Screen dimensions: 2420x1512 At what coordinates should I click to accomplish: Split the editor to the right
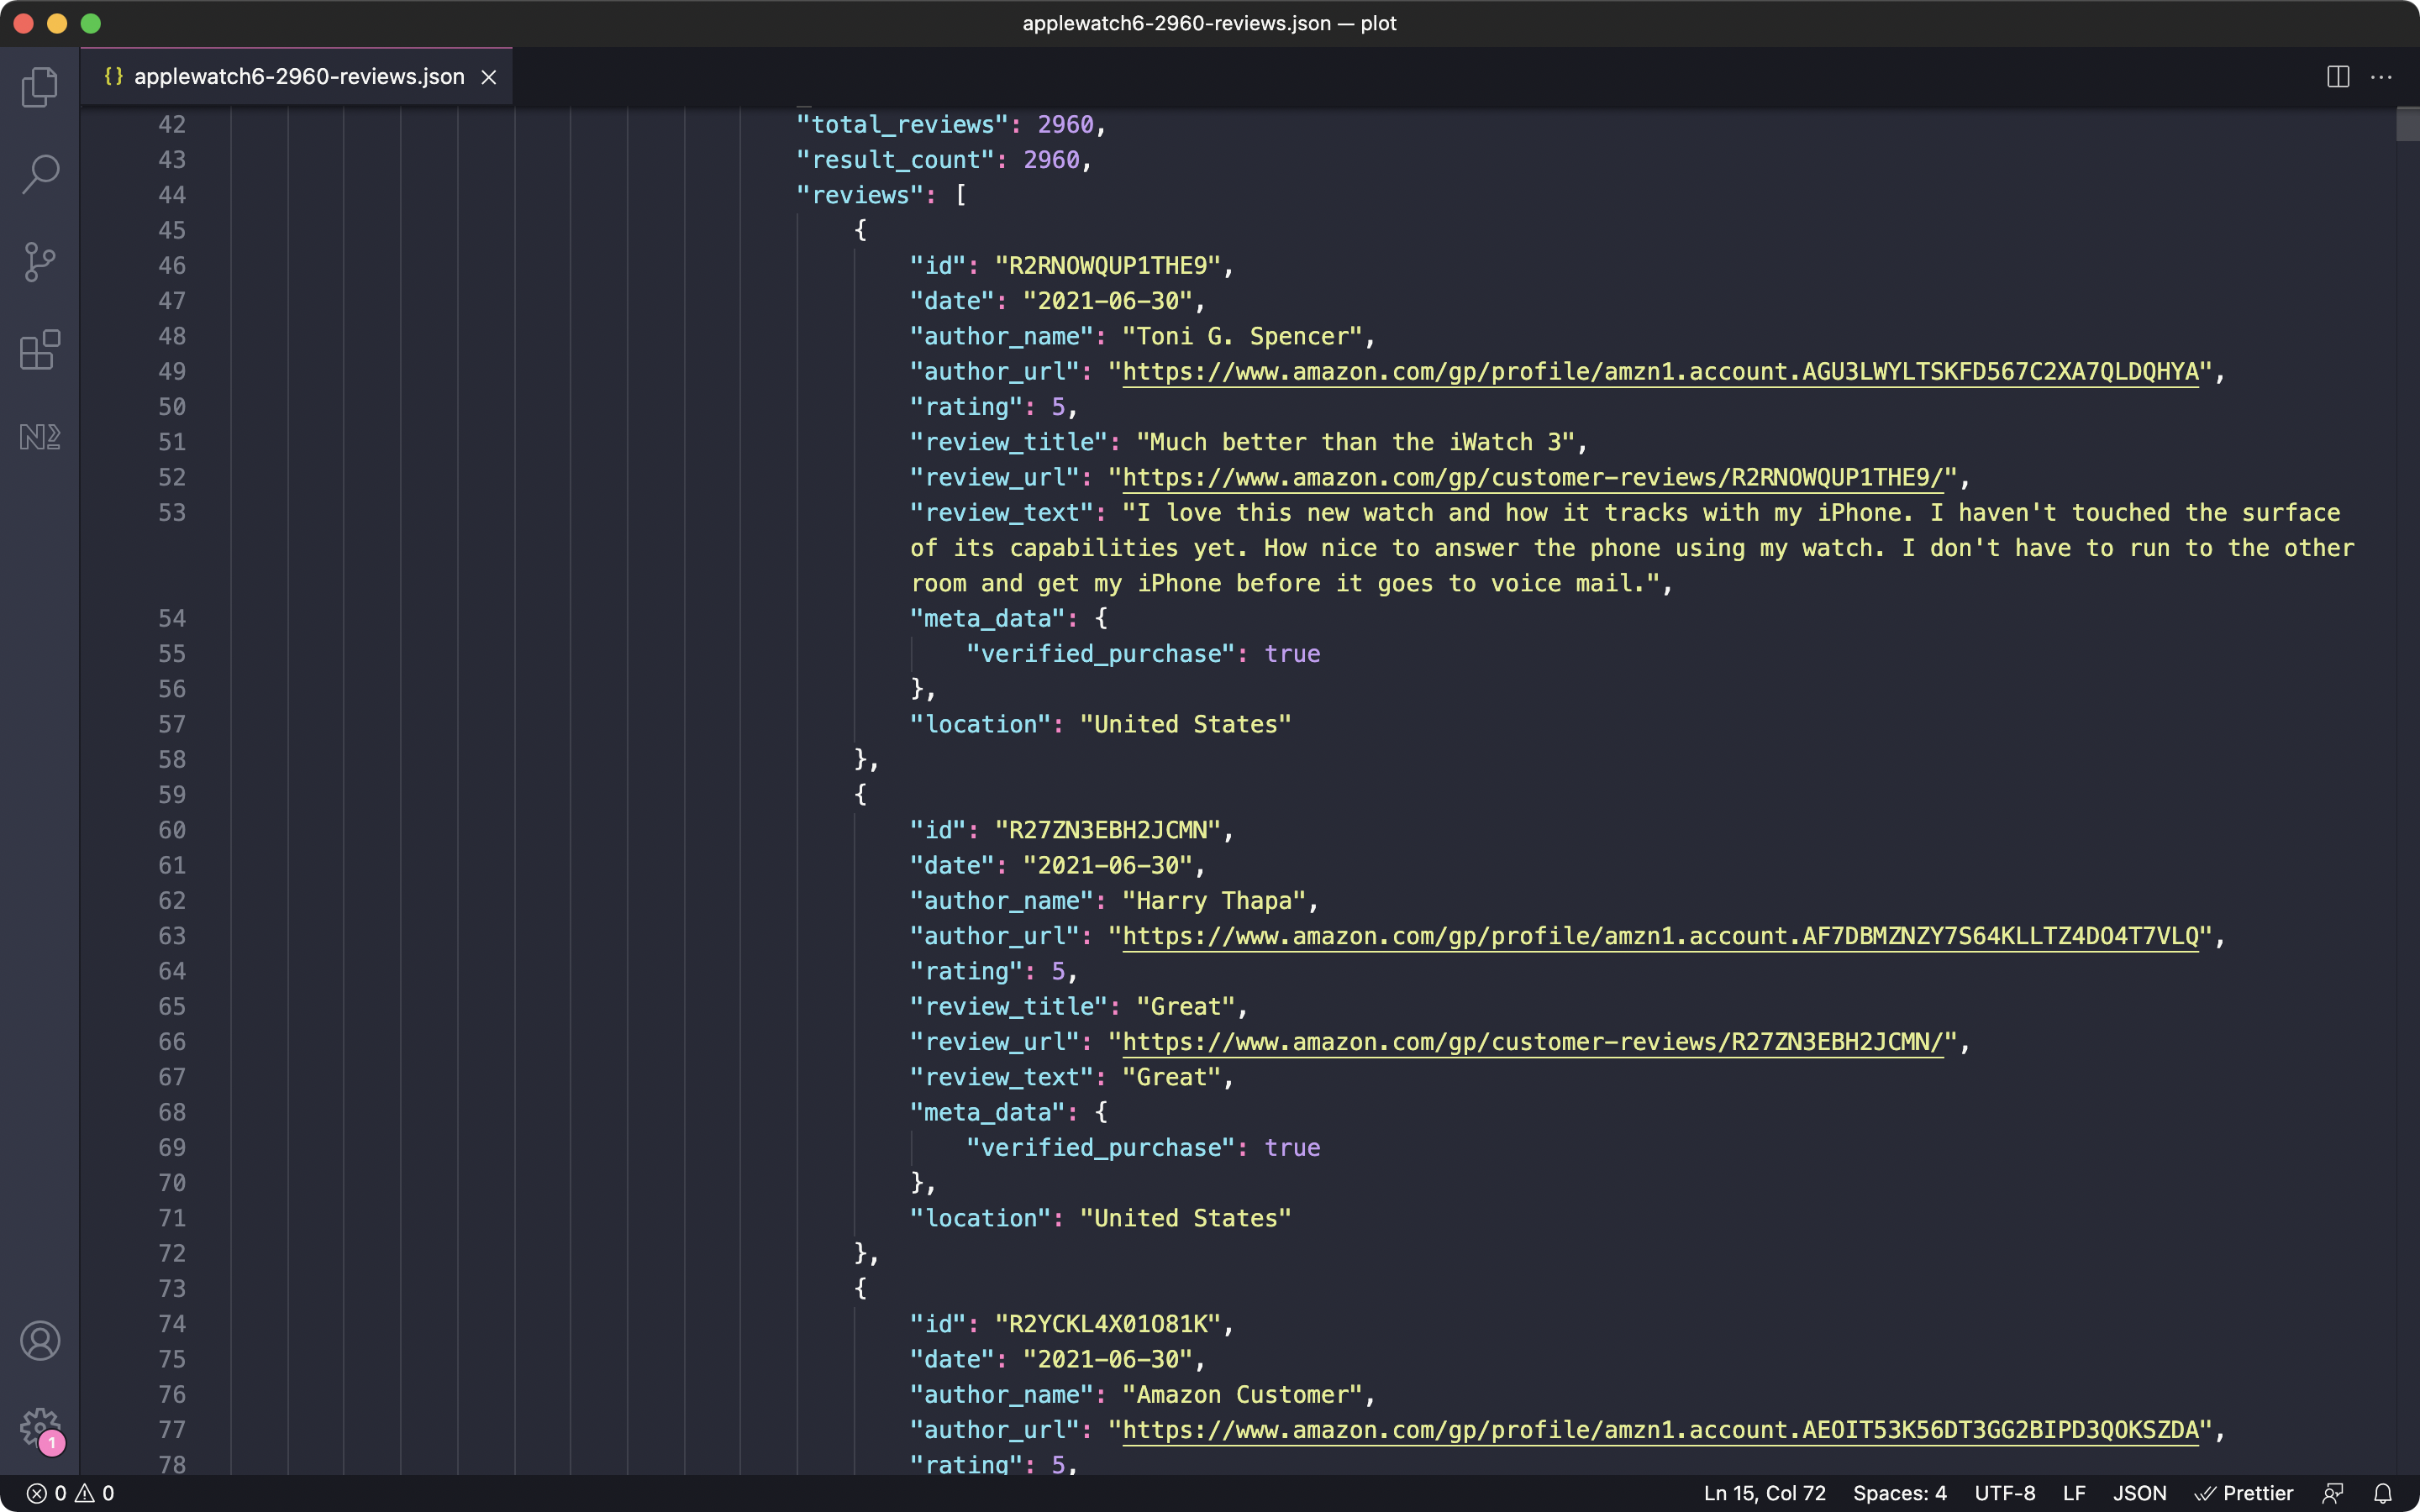click(2338, 77)
